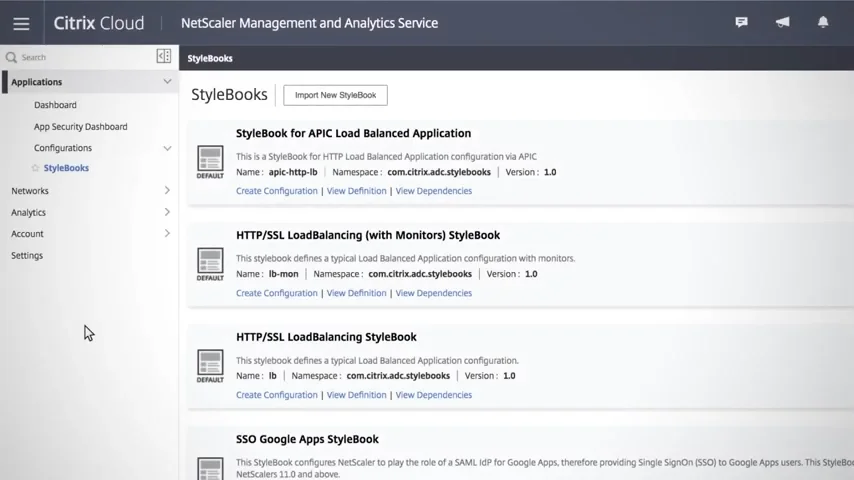Select the Applications menu heading

coord(36,82)
